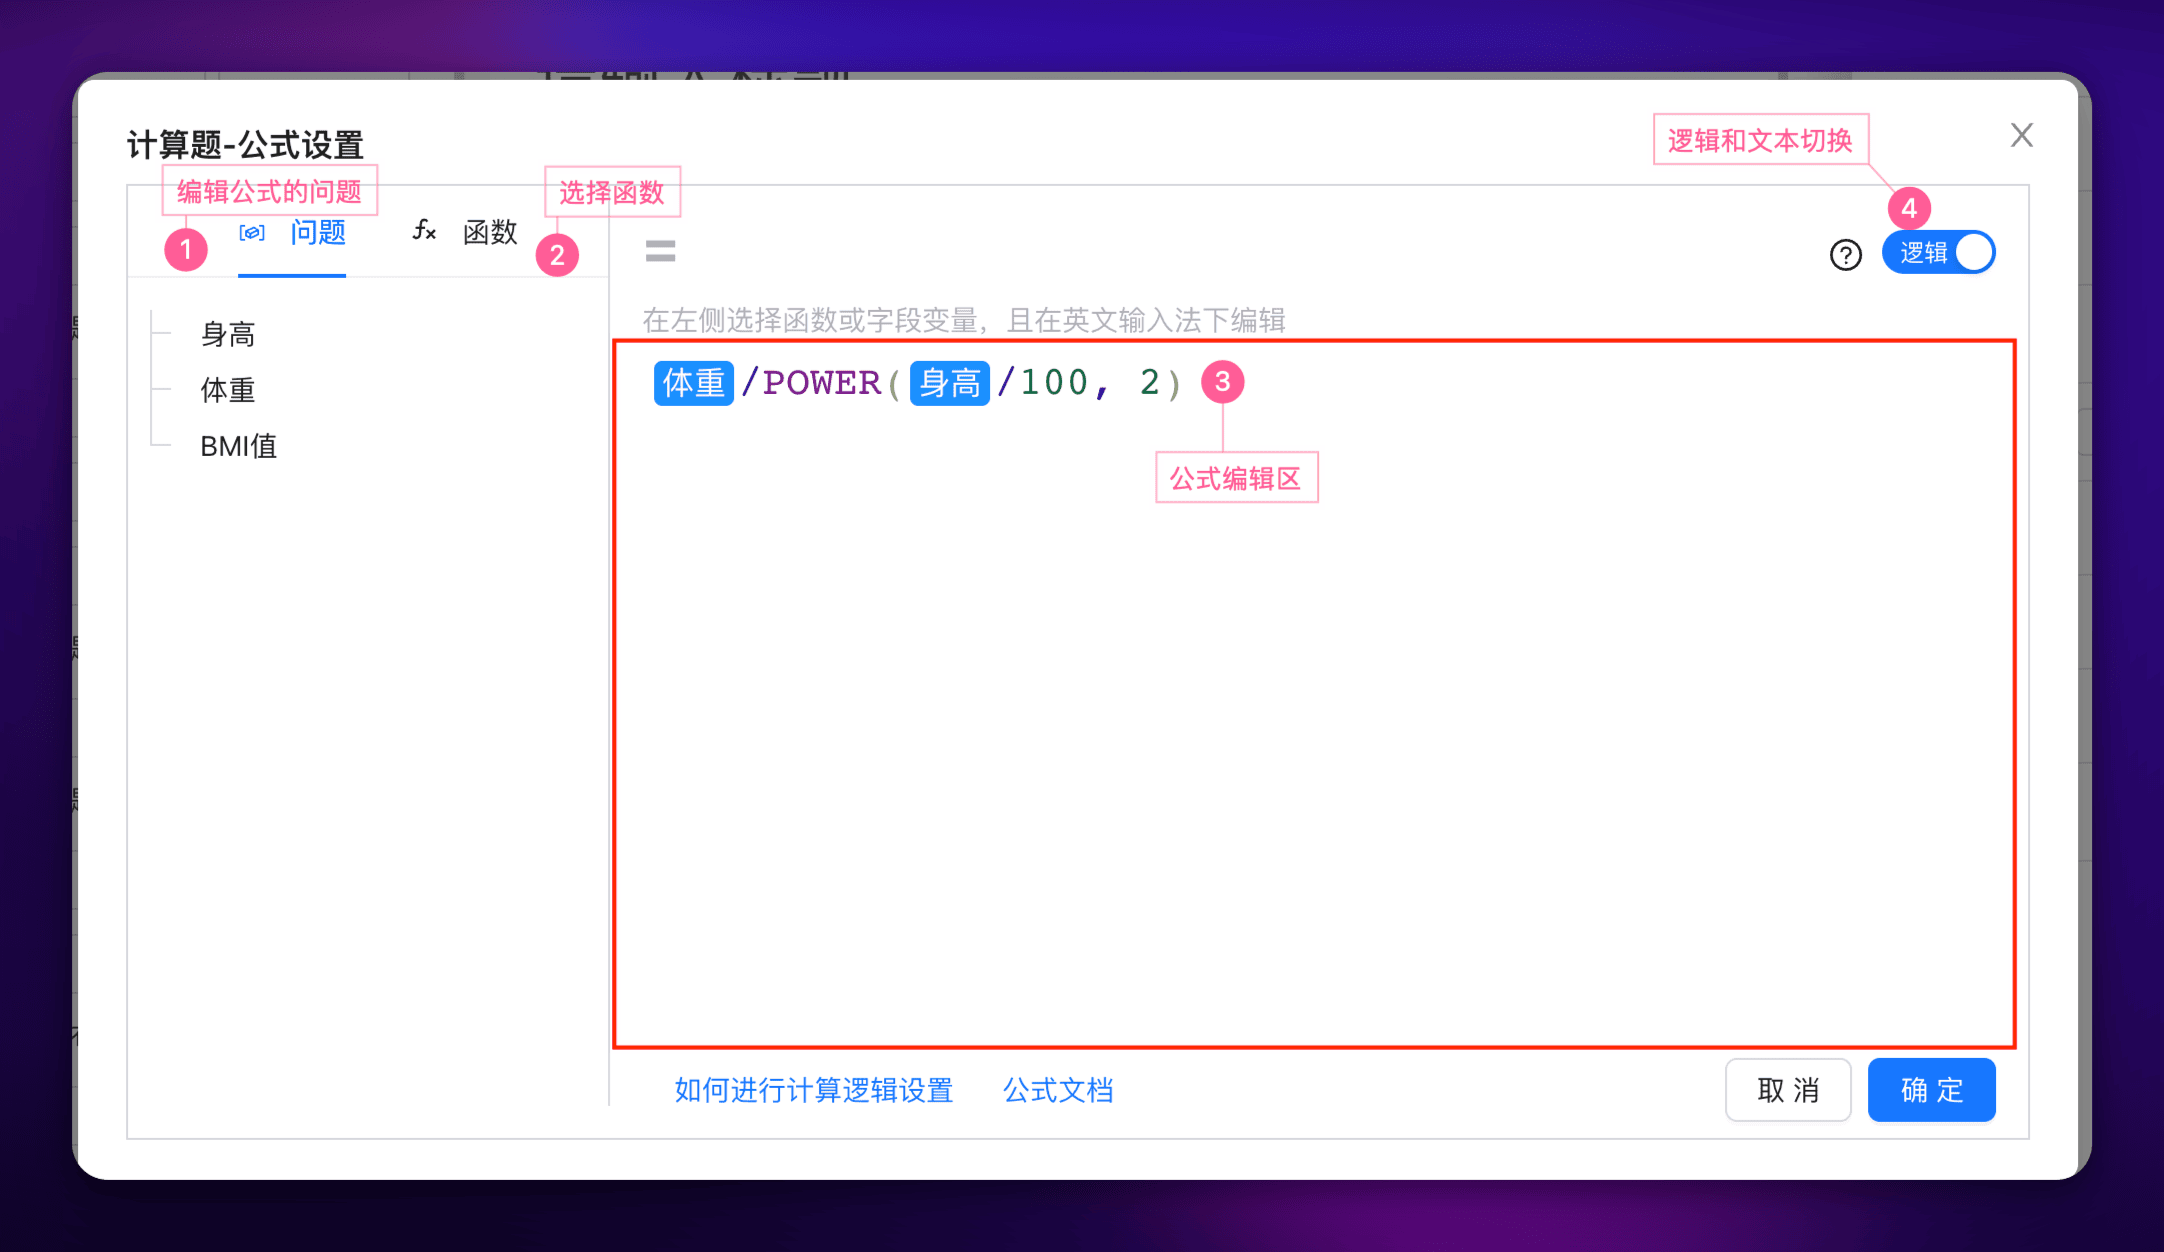Click the 取消 cancel button
Viewport: 2164px width, 1252px height.
1787,1090
